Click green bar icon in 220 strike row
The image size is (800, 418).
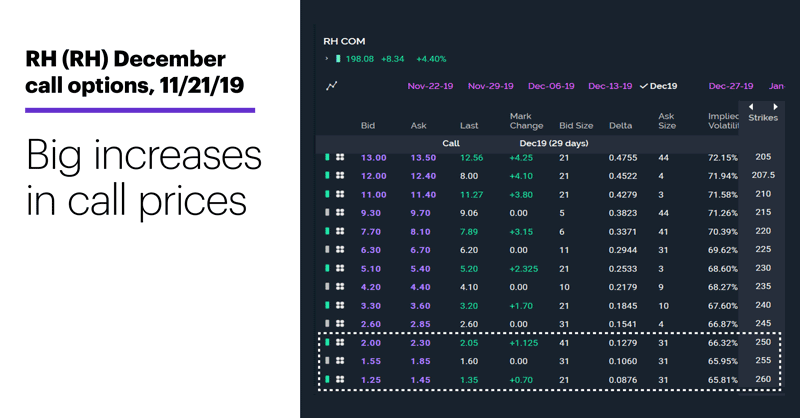tap(327, 231)
